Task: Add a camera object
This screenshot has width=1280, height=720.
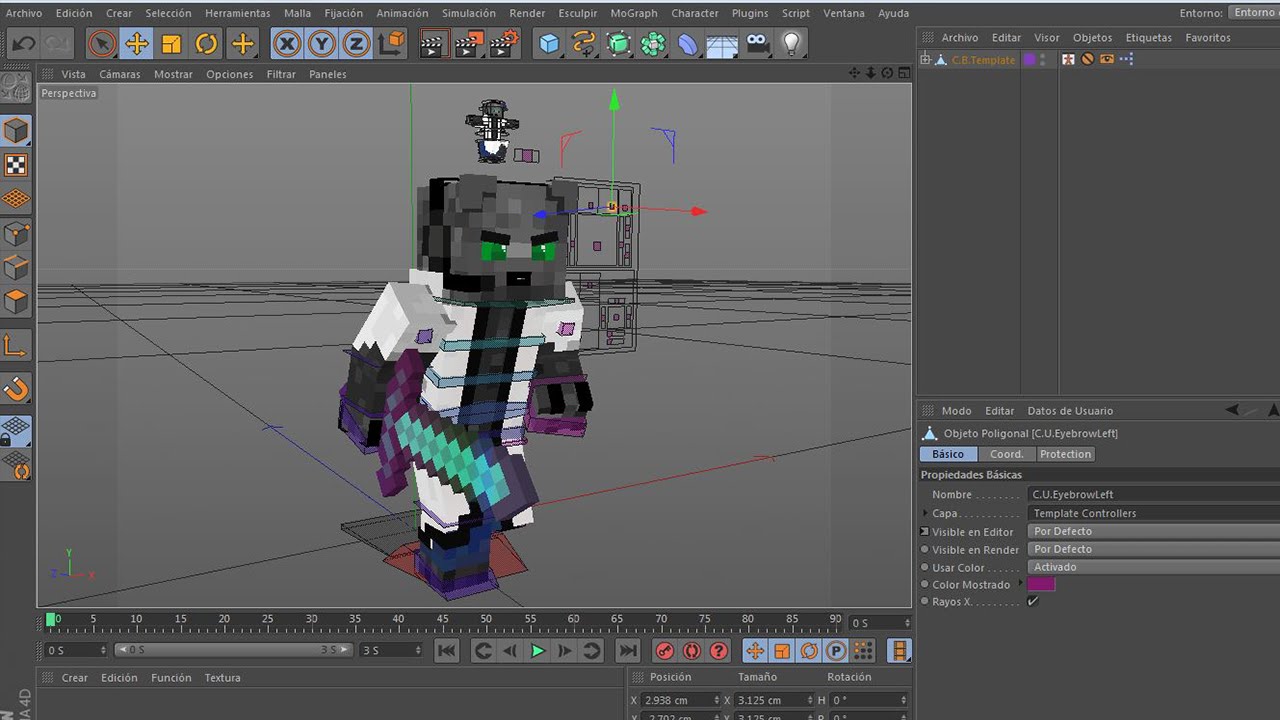Action: 757,43
